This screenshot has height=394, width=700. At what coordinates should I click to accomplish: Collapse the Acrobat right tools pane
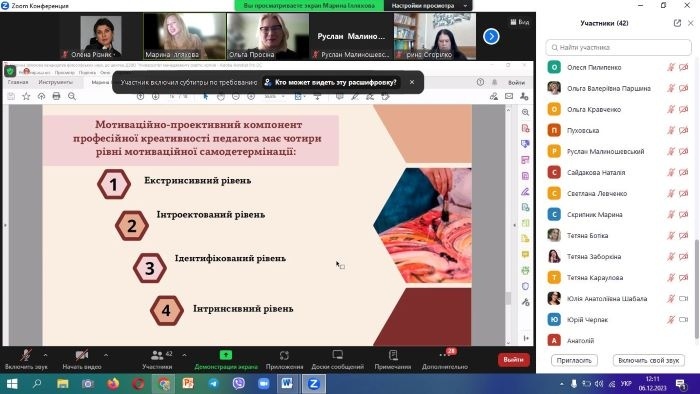515,225
